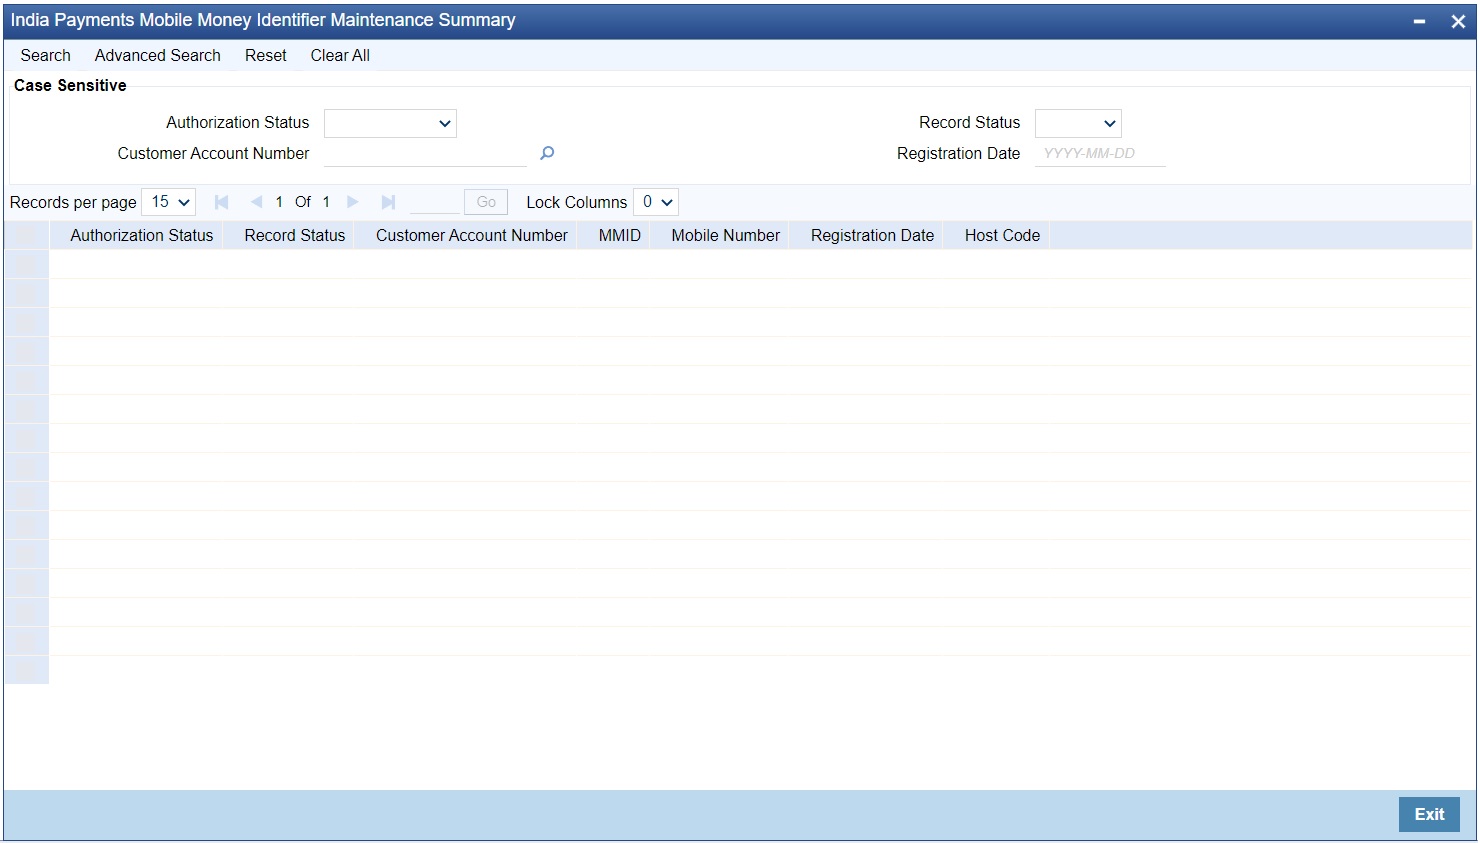Open the Record Status dropdown
Screen dimensions: 1480x843
1078,123
